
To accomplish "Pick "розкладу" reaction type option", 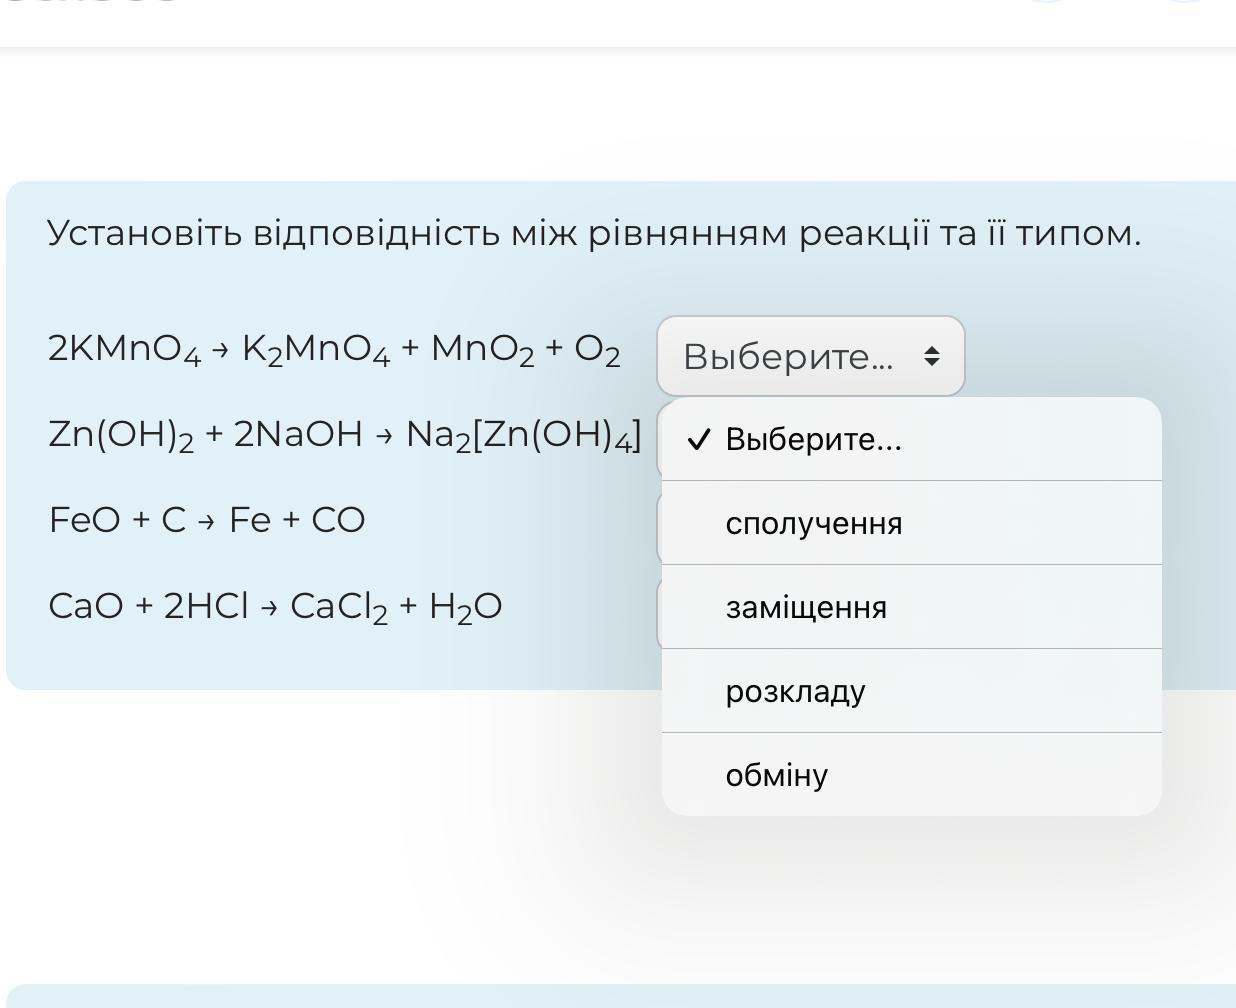I will (x=795, y=691).
